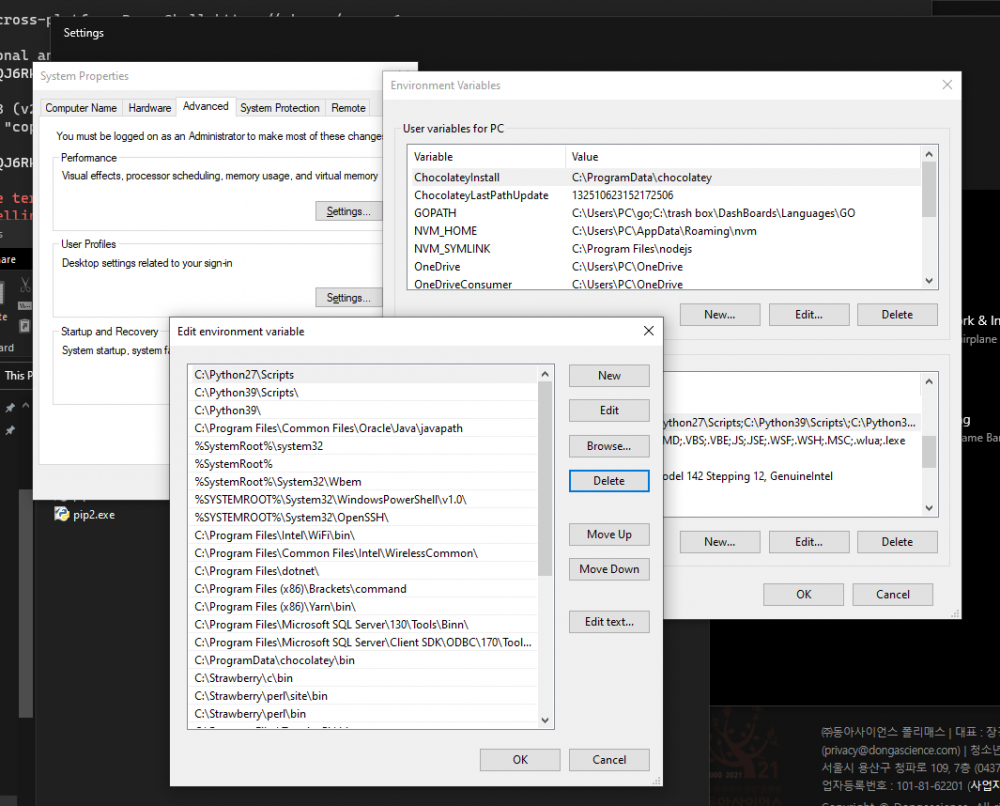The width and height of the screenshot is (1000, 806).
Task: Select the plain %SystemRoot% entry
Action: pyautogui.click(x=365, y=464)
